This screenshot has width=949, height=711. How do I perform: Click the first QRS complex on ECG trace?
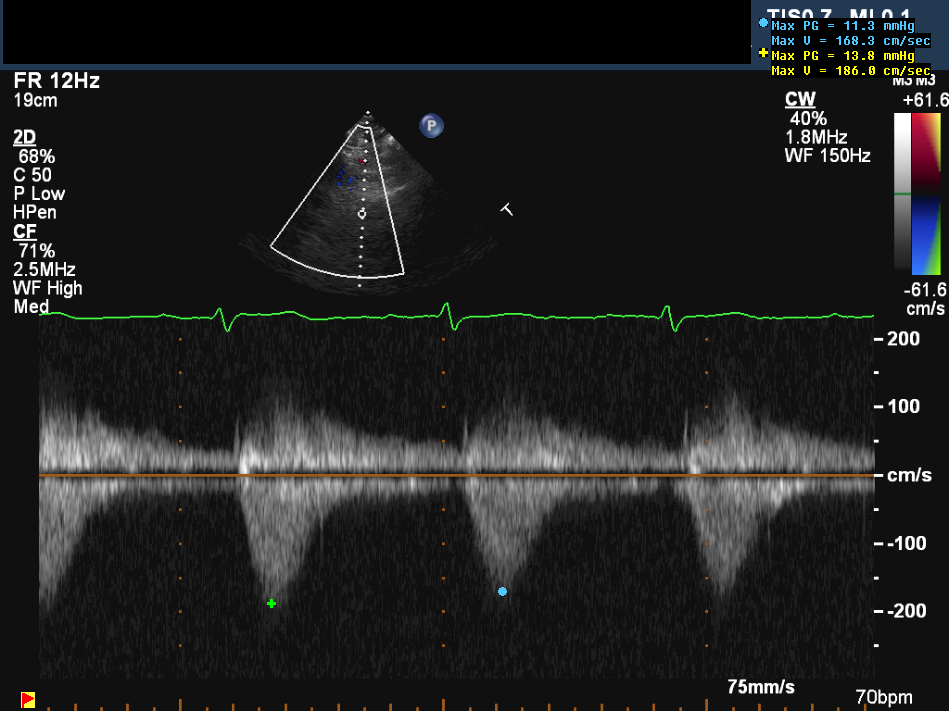pos(223,317)
